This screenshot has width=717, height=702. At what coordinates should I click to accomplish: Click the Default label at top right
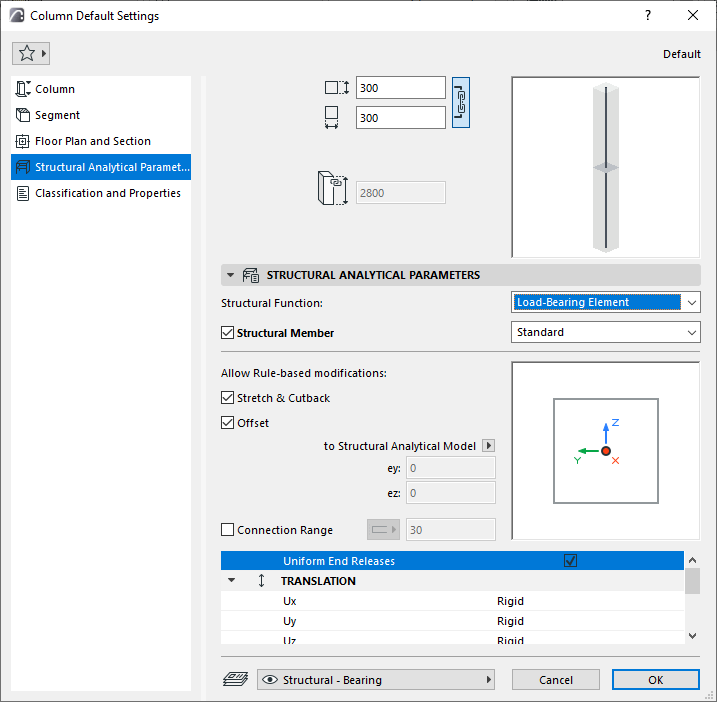point(681,54)
